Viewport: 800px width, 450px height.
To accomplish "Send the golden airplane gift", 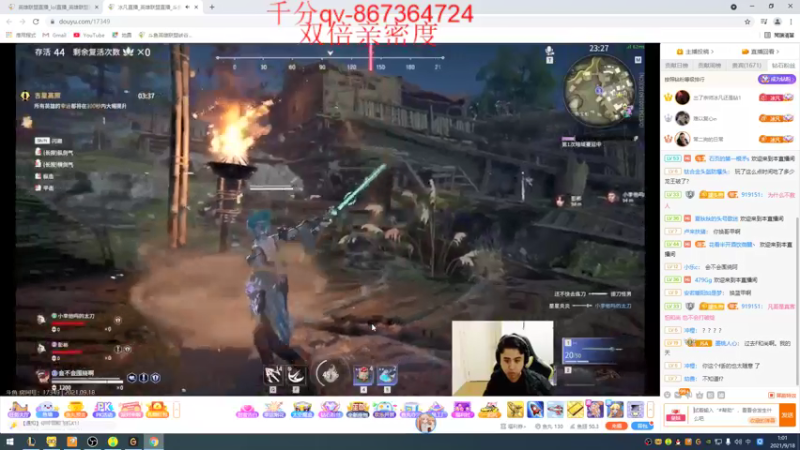I will tap(515, 409).
